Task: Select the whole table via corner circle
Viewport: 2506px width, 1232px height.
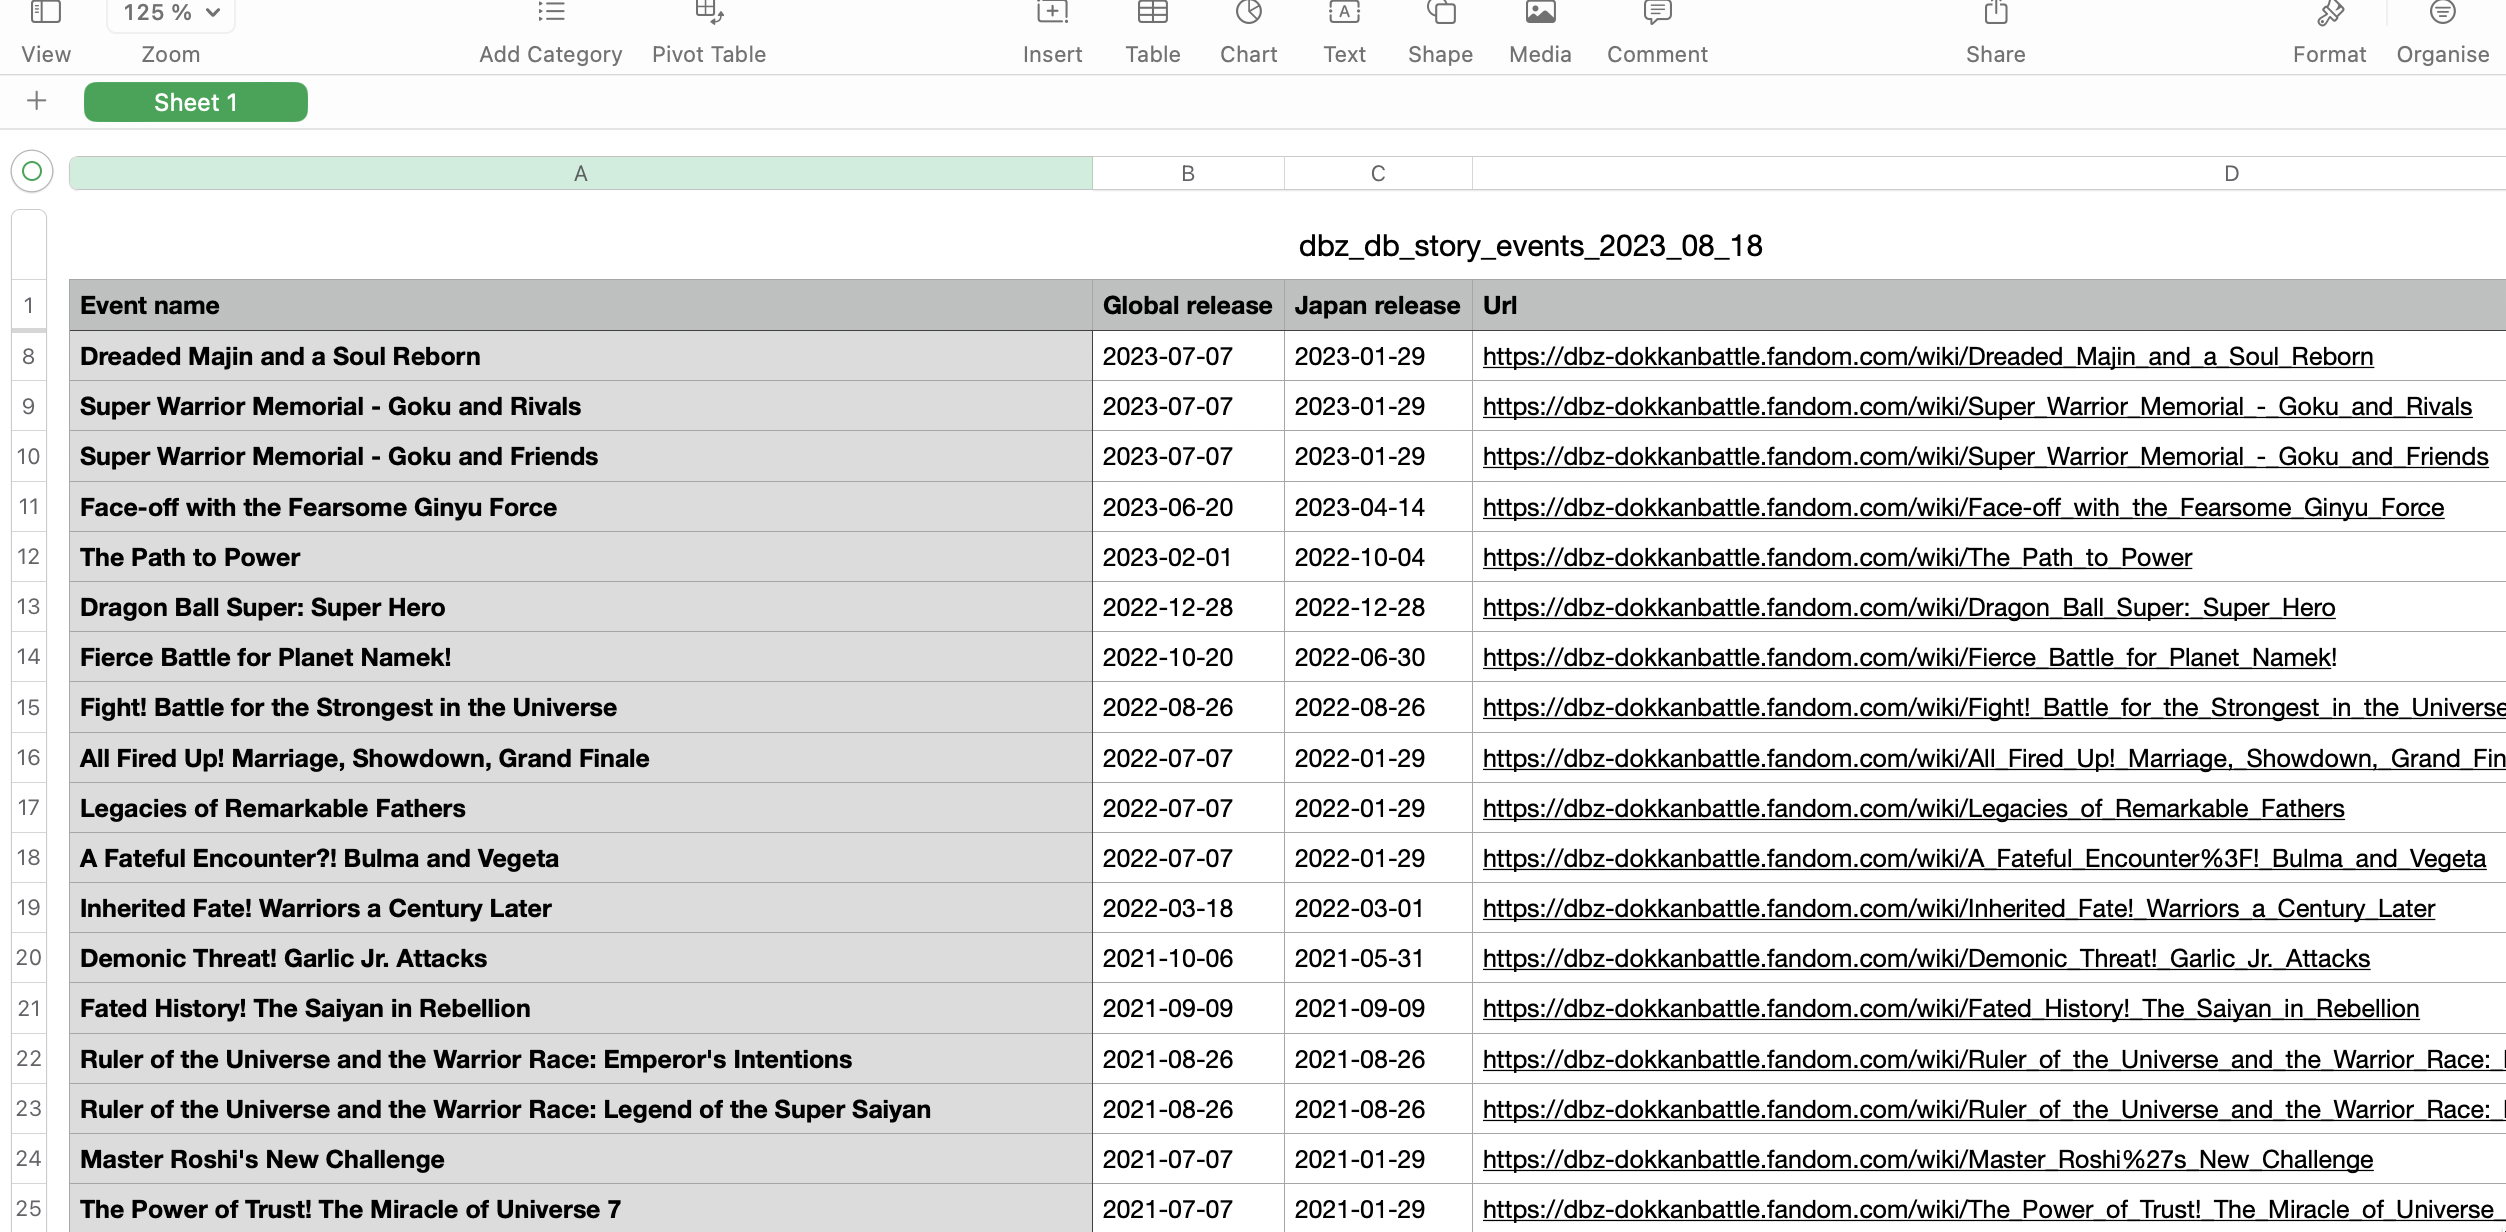Action: (x=32, y=171)
